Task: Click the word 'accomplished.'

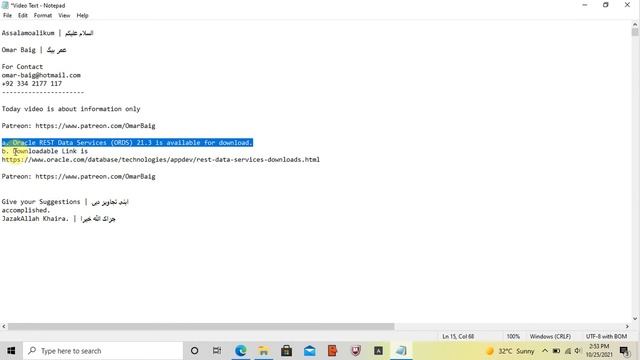Action: coord(26,210)
